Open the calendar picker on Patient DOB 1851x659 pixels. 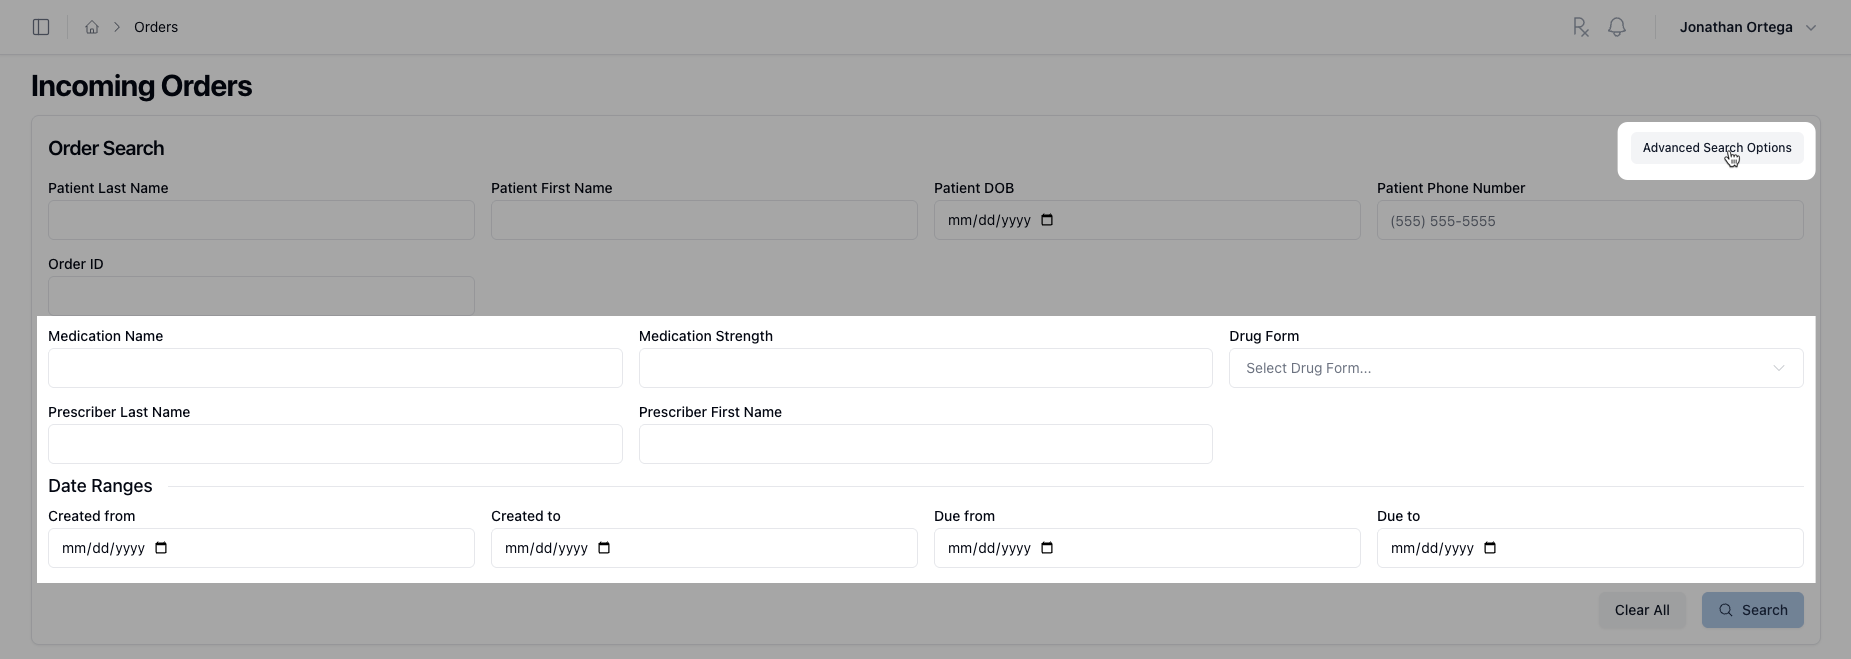point(1048,220)
